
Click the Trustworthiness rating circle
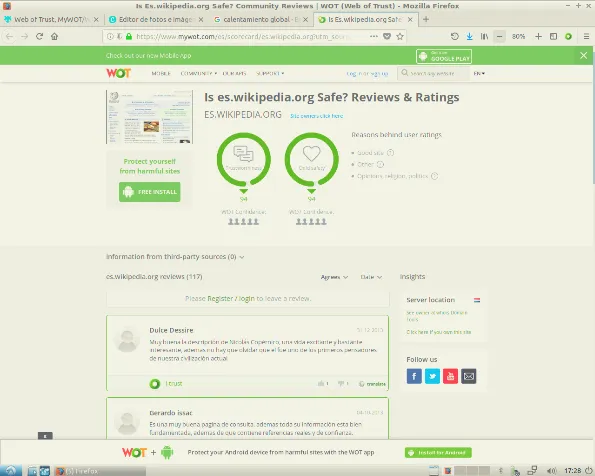(x=244, y=159)
